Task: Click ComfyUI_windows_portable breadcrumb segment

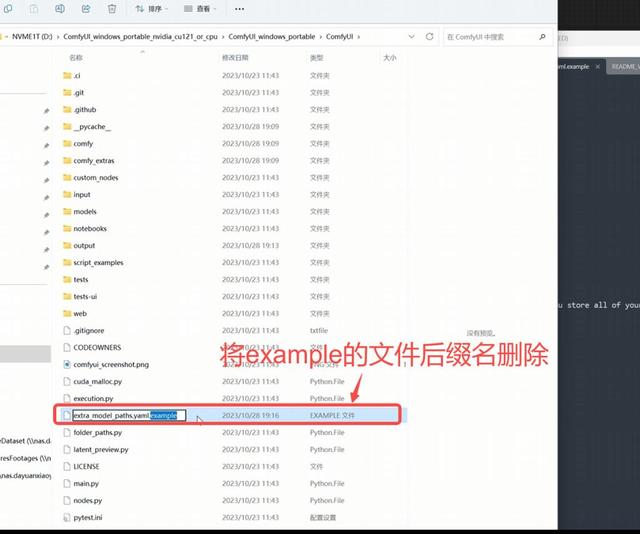Action: 271,36
